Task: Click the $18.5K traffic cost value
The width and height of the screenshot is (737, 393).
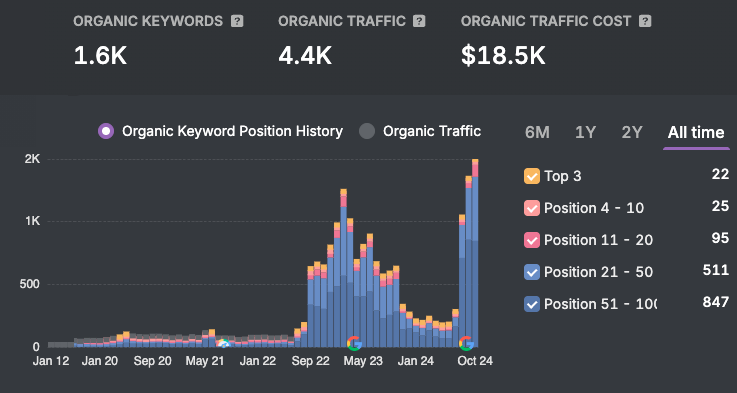Action: [x=503, y=56]
